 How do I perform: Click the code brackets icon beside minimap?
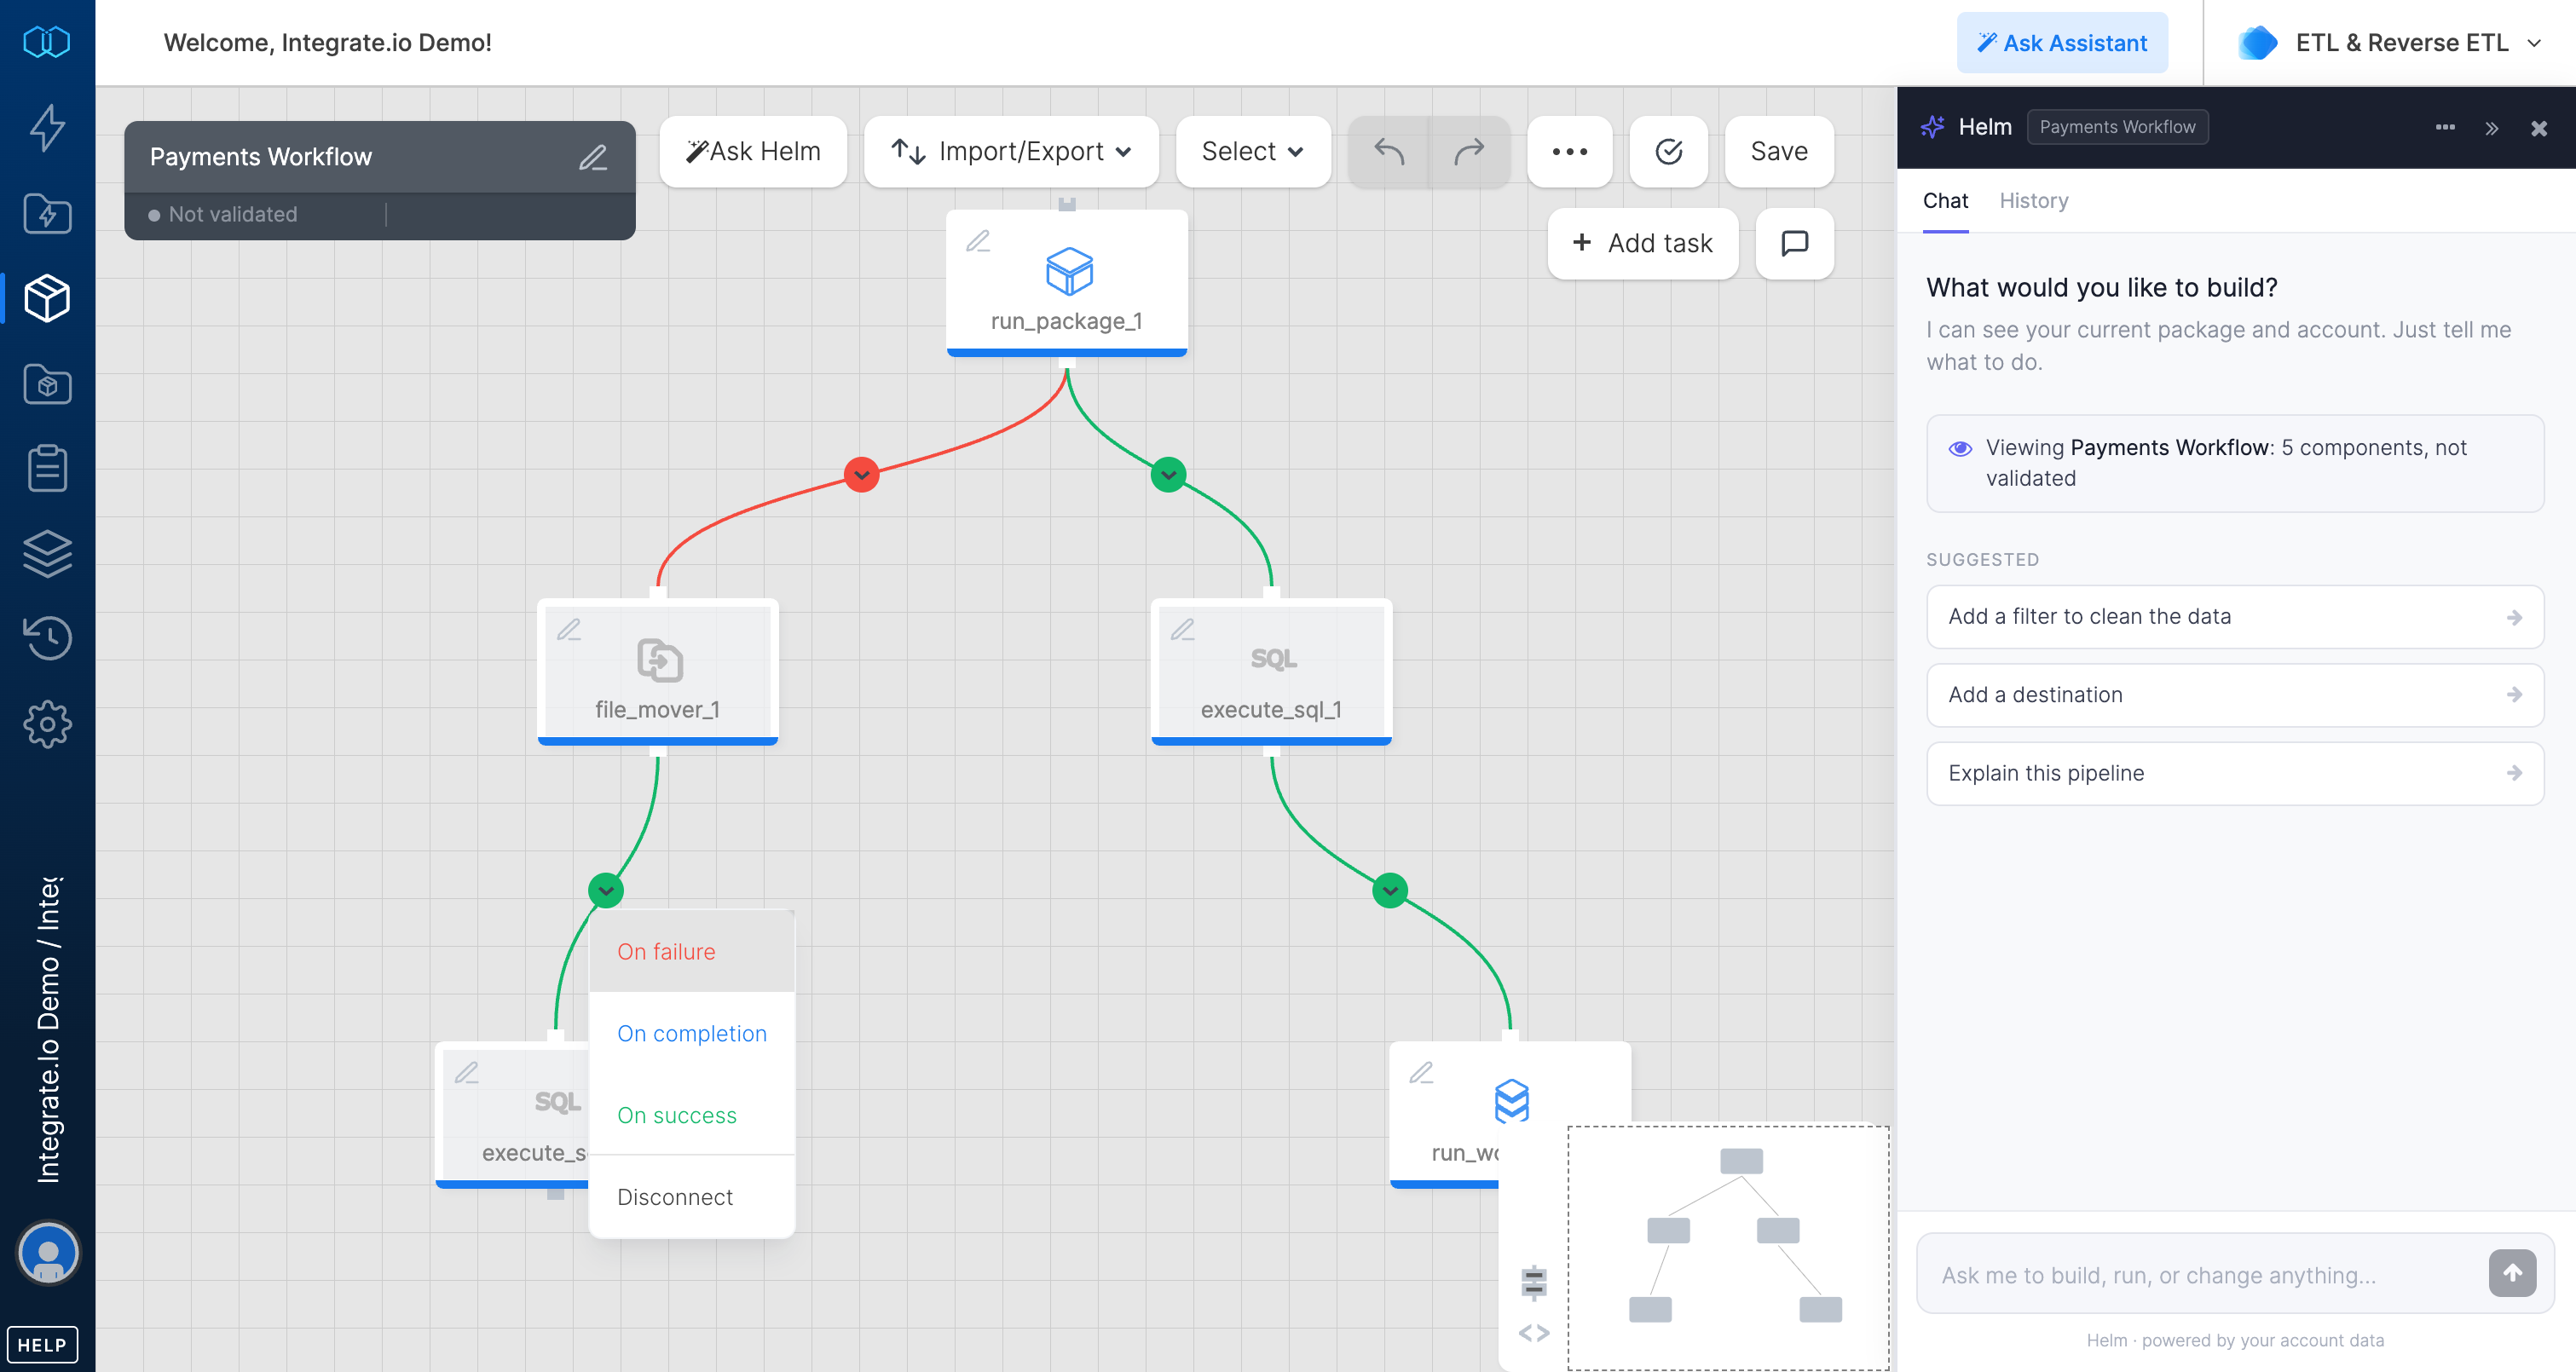[x=1534, y=1333]
